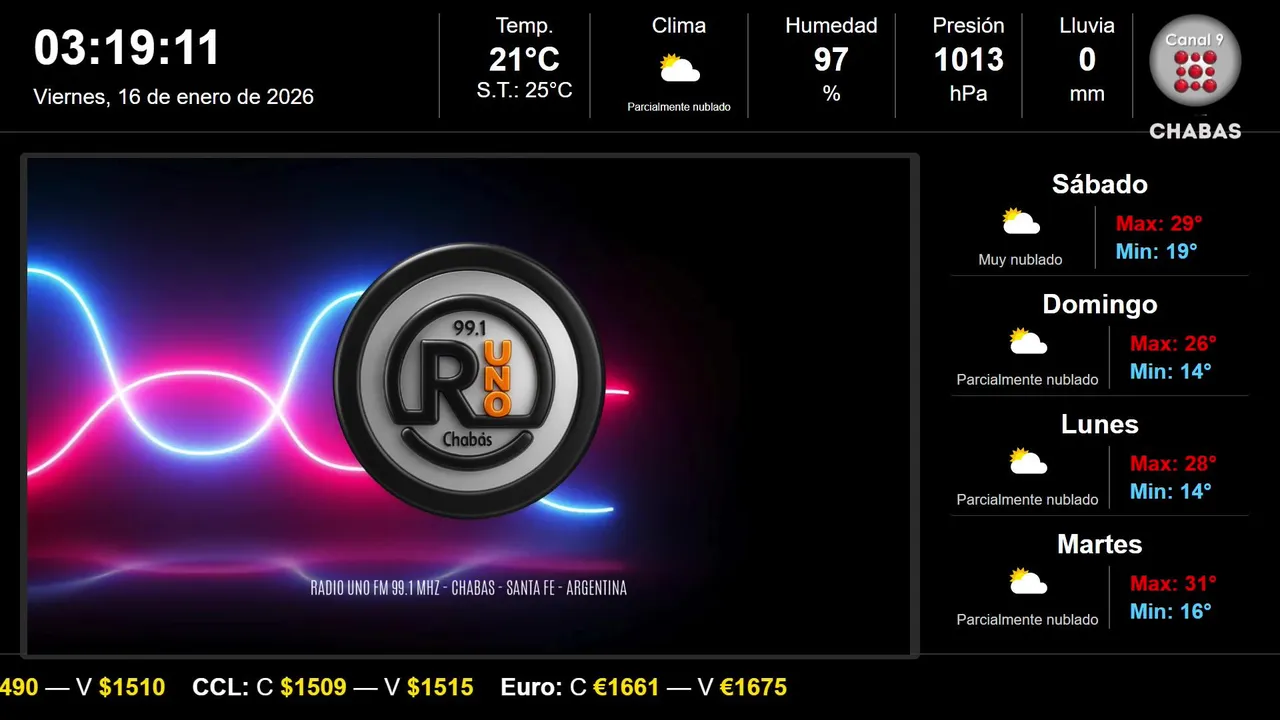Image resolution: width=1280 pixels, height=720 pixels.
Task: Click the Humedad heading
Action: pyautogui.click(x=831, y=26)
